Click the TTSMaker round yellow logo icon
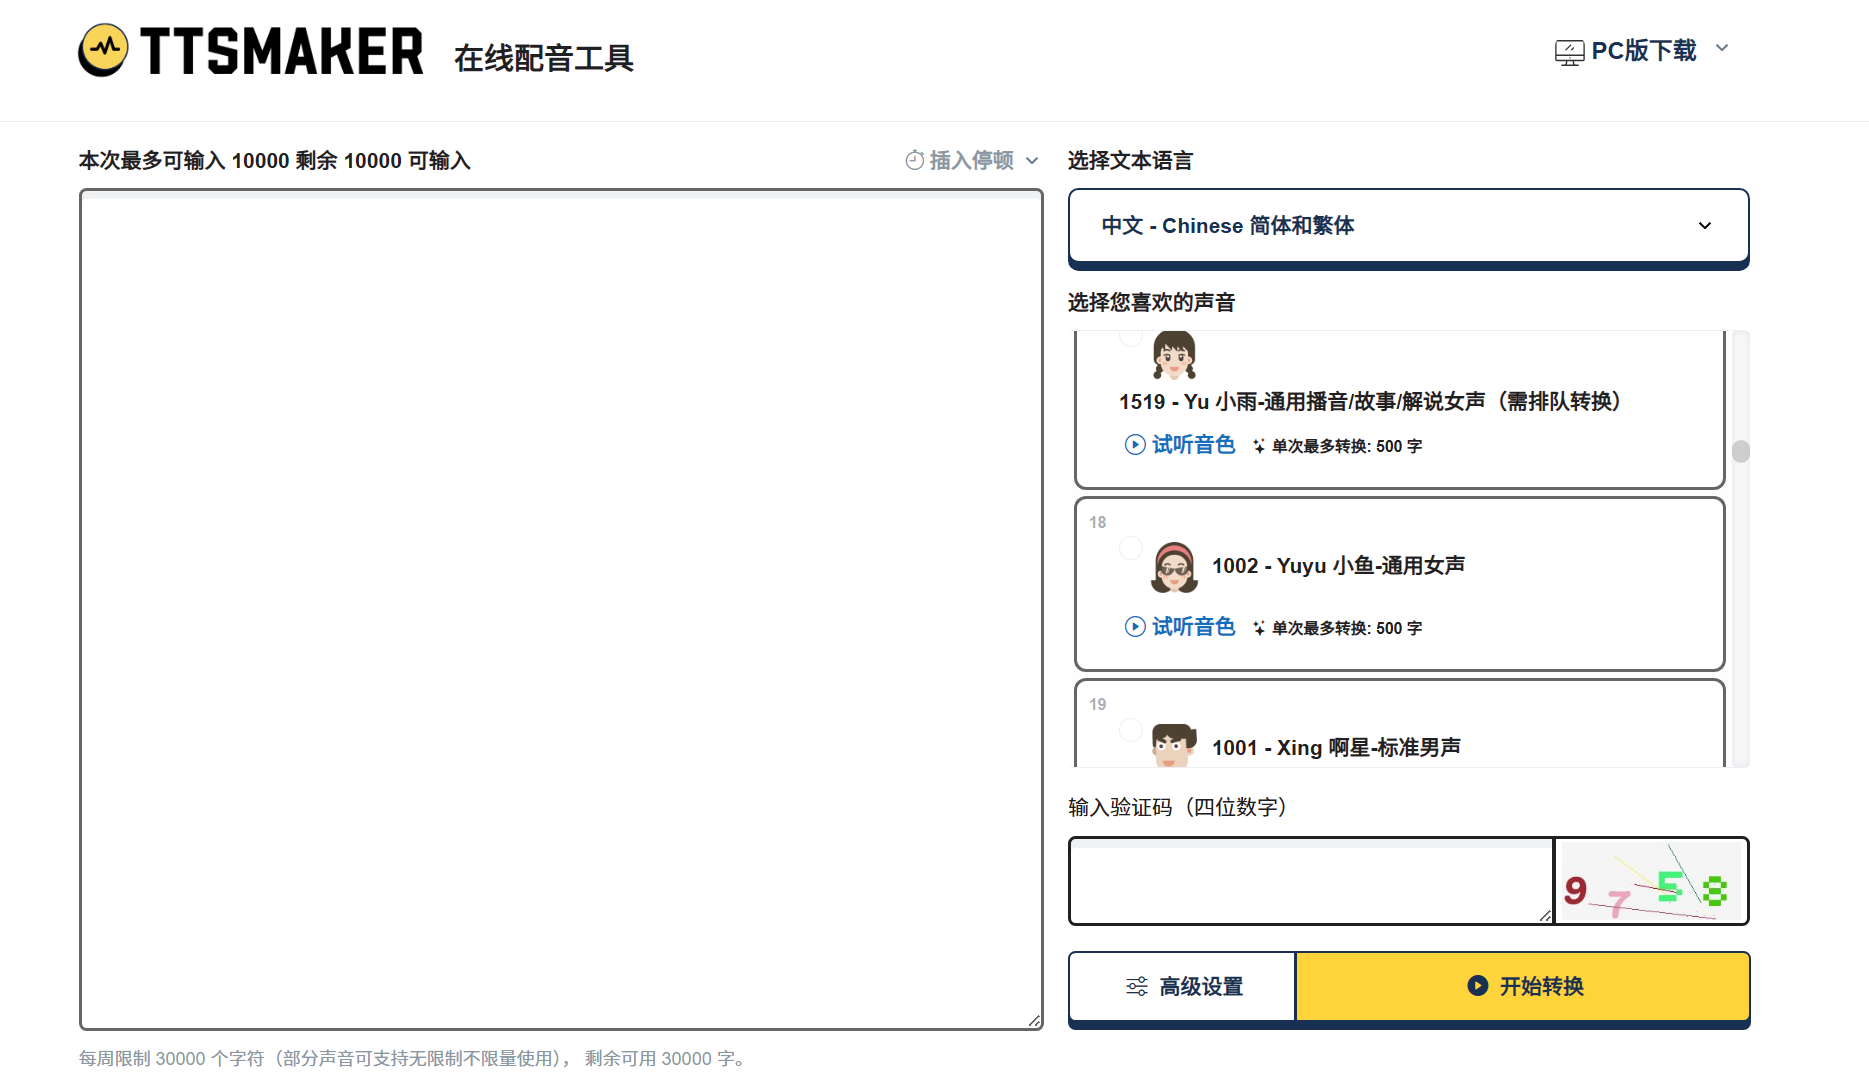The image size is (1869, 1081). tap(104, 50)
